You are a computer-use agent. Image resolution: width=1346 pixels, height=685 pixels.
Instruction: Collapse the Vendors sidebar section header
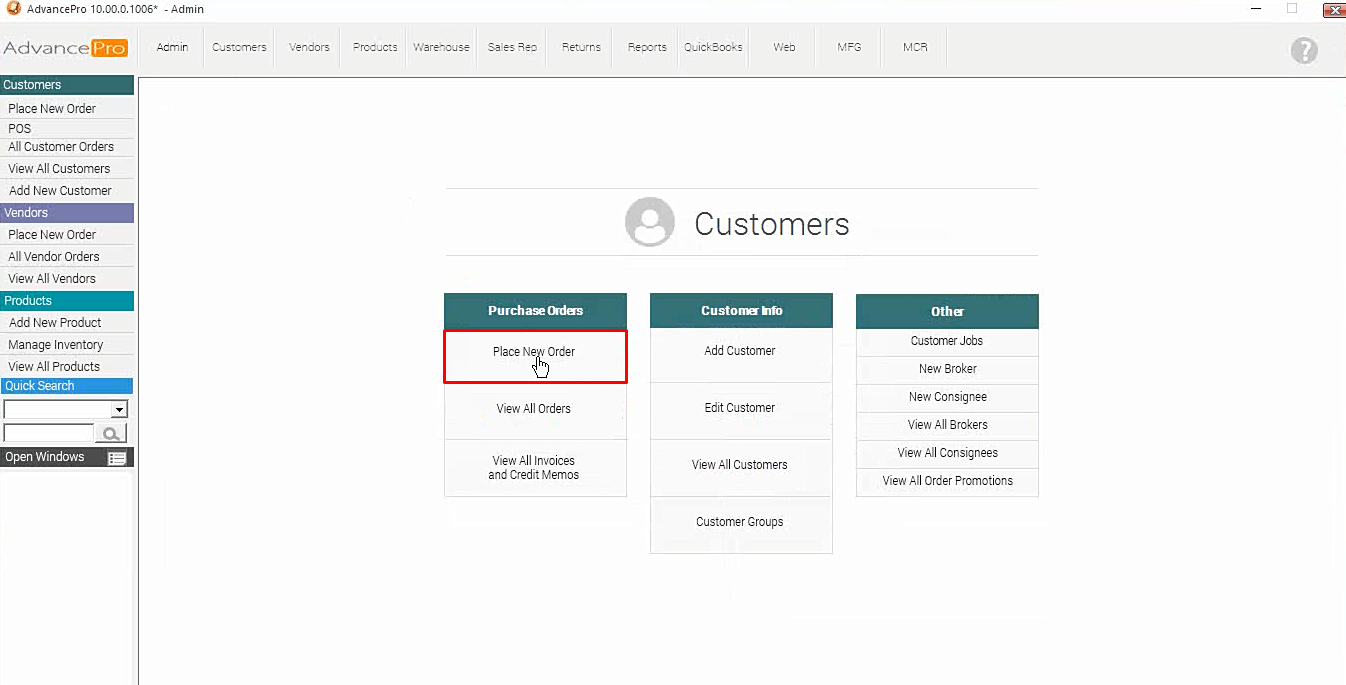coord(66,213)
